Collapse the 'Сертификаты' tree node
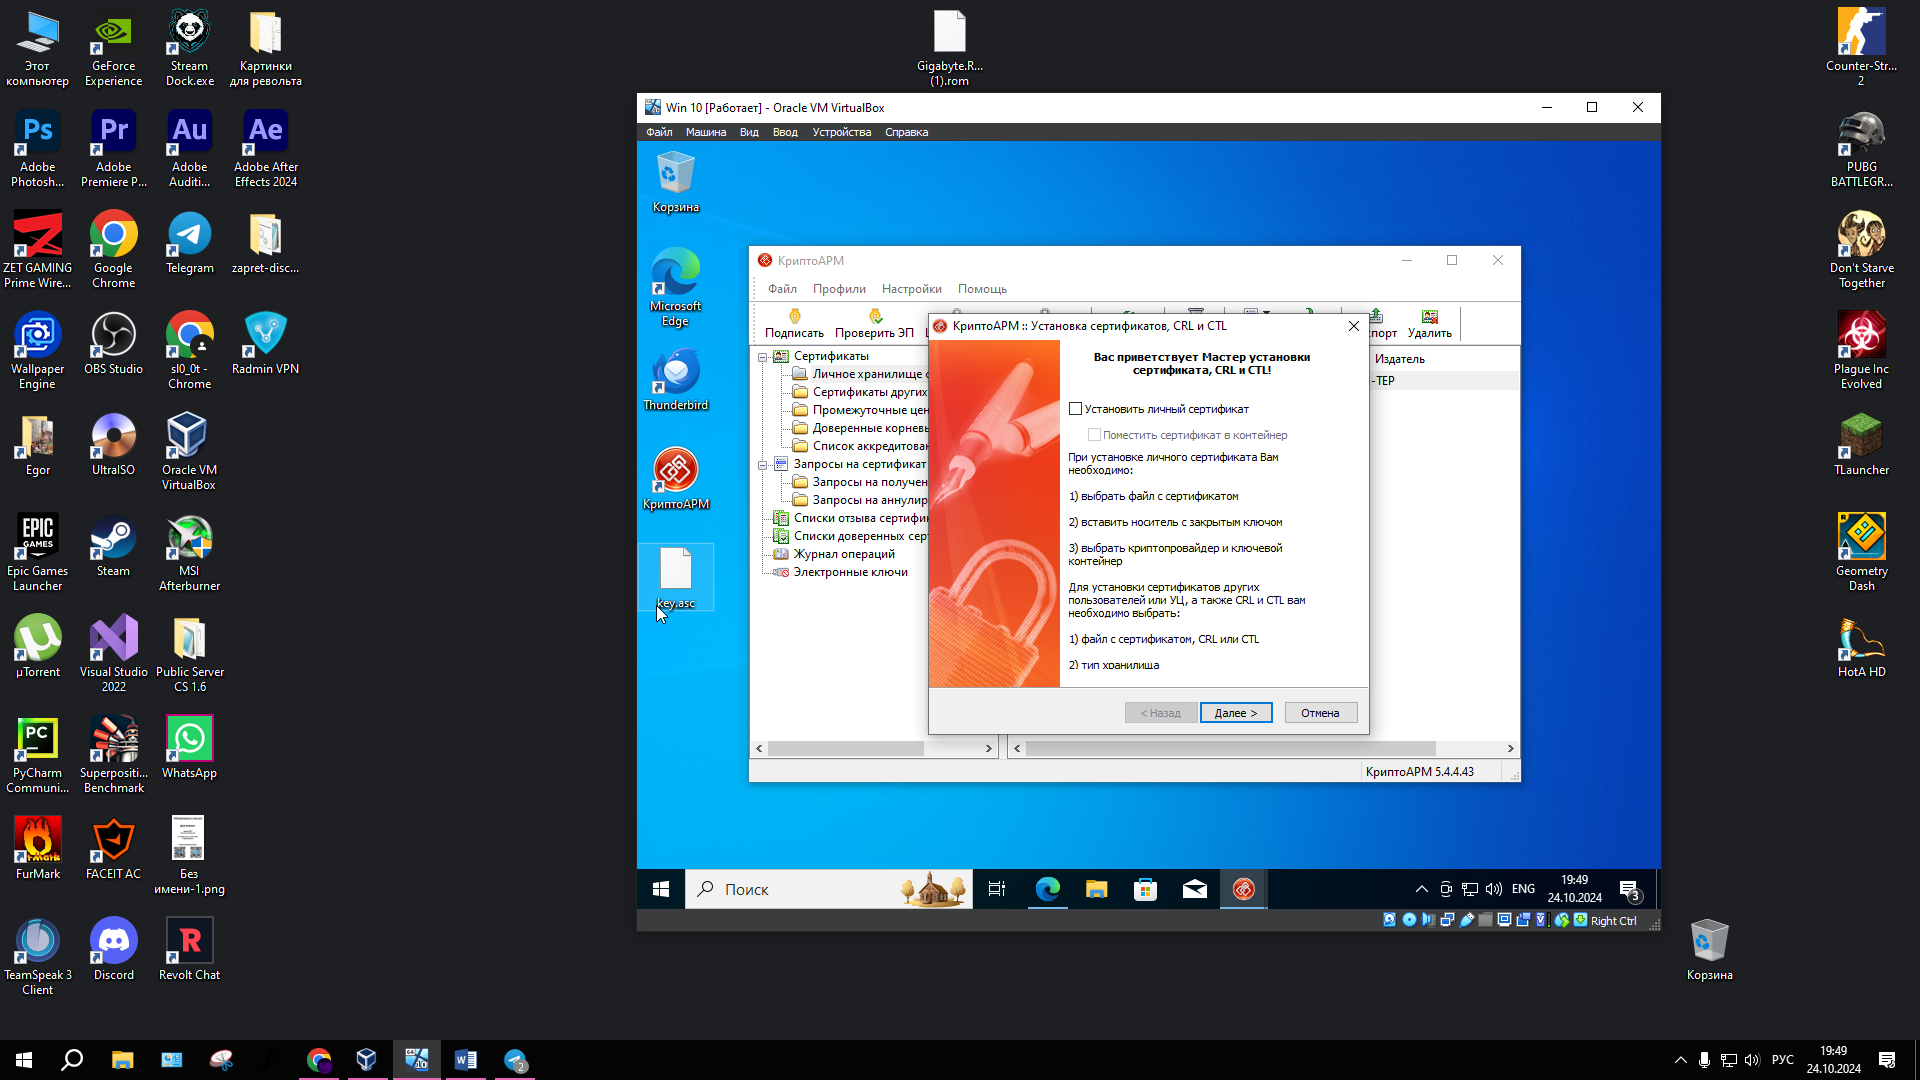 click(763, 357)
